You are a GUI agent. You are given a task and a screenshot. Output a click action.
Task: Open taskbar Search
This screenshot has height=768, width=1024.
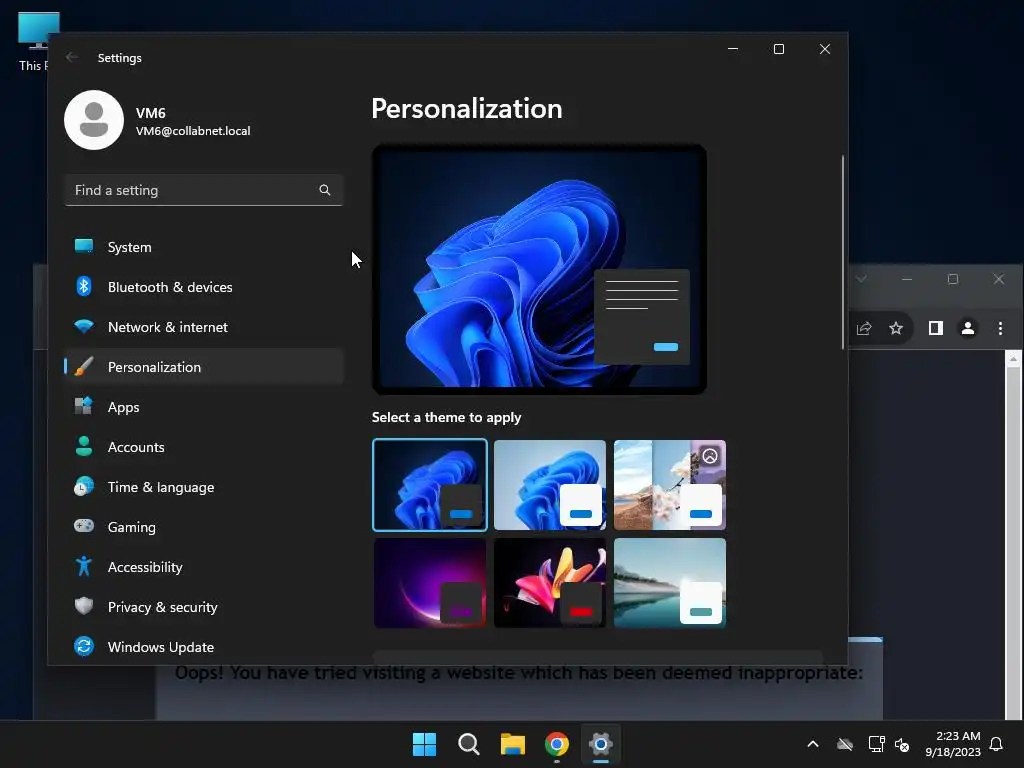coord(468,744)
